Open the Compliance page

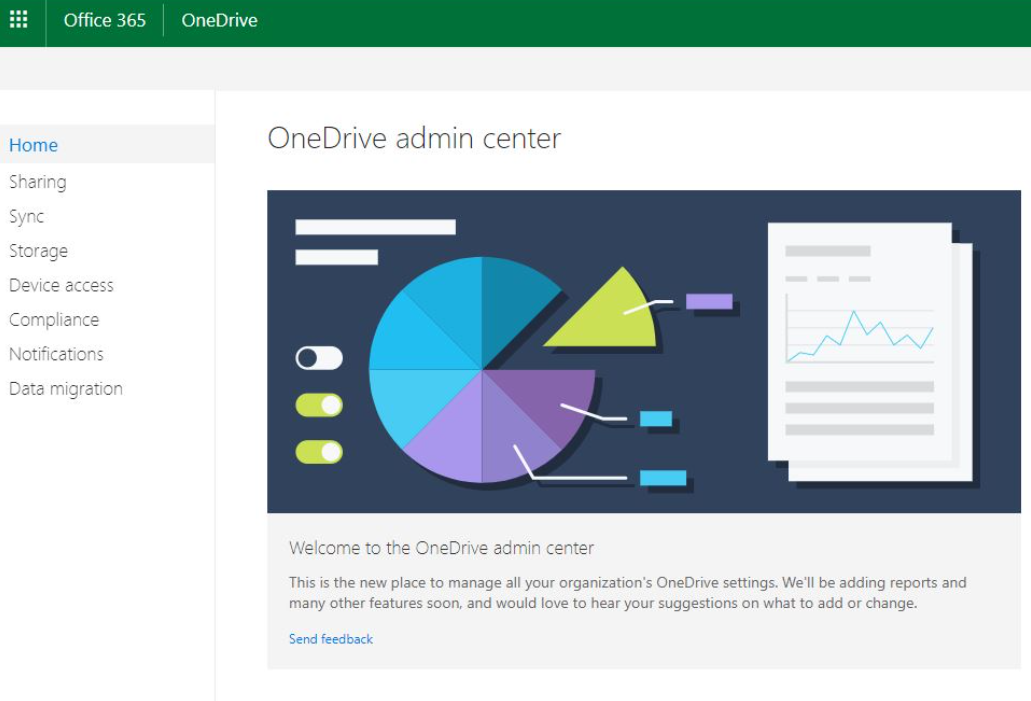point(54,320)
